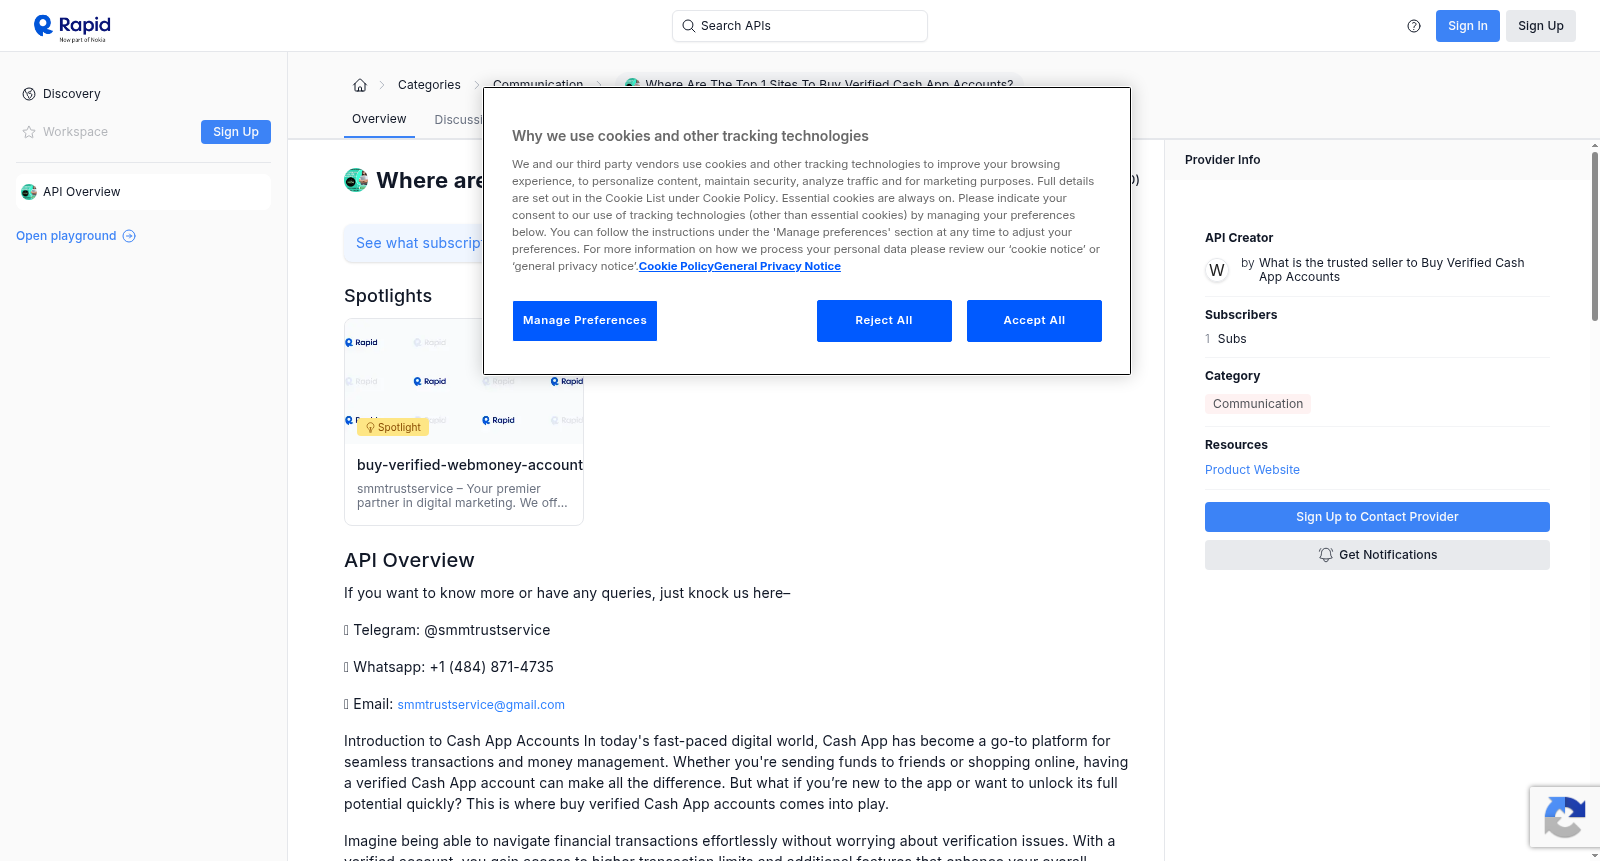Click the Workspace star icon
Viewport: 1600px width, 861px height.
coord(29,132)
